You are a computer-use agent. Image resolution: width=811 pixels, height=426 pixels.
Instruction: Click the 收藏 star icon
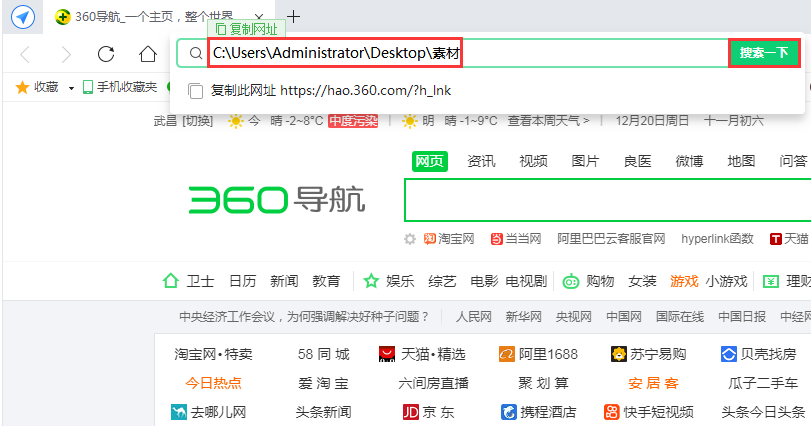click(22, 87)
